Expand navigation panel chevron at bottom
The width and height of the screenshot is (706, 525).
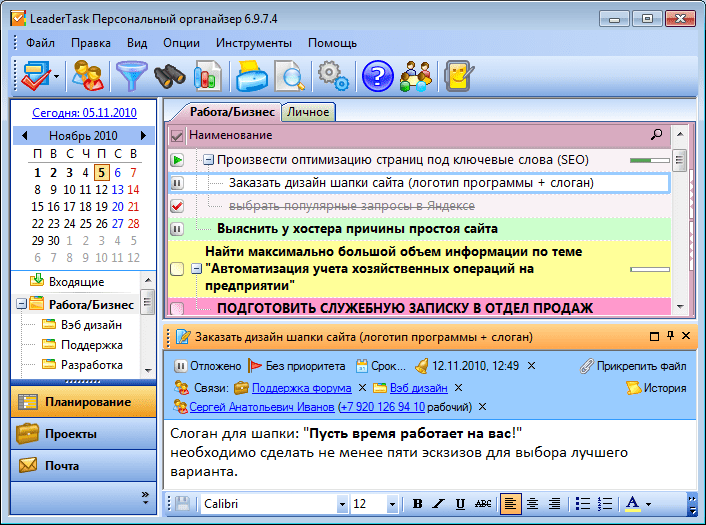click(145, 497)
